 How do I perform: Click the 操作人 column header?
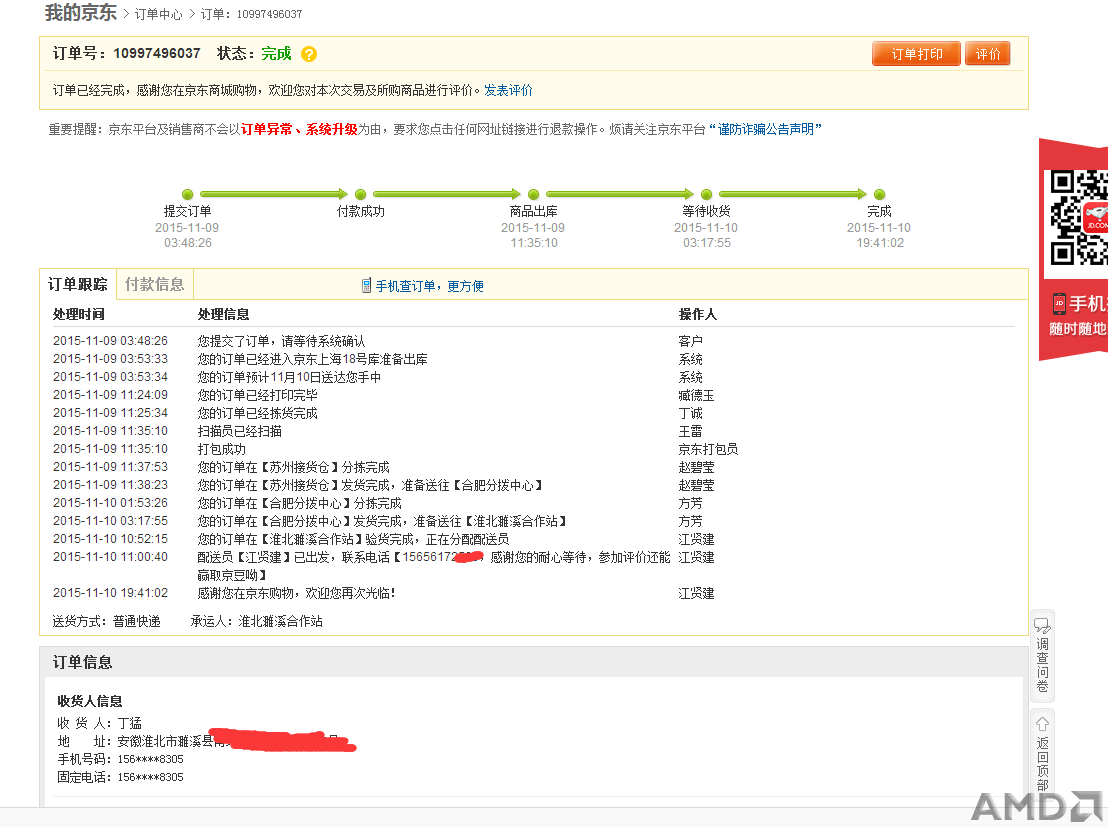pos(697,315)
